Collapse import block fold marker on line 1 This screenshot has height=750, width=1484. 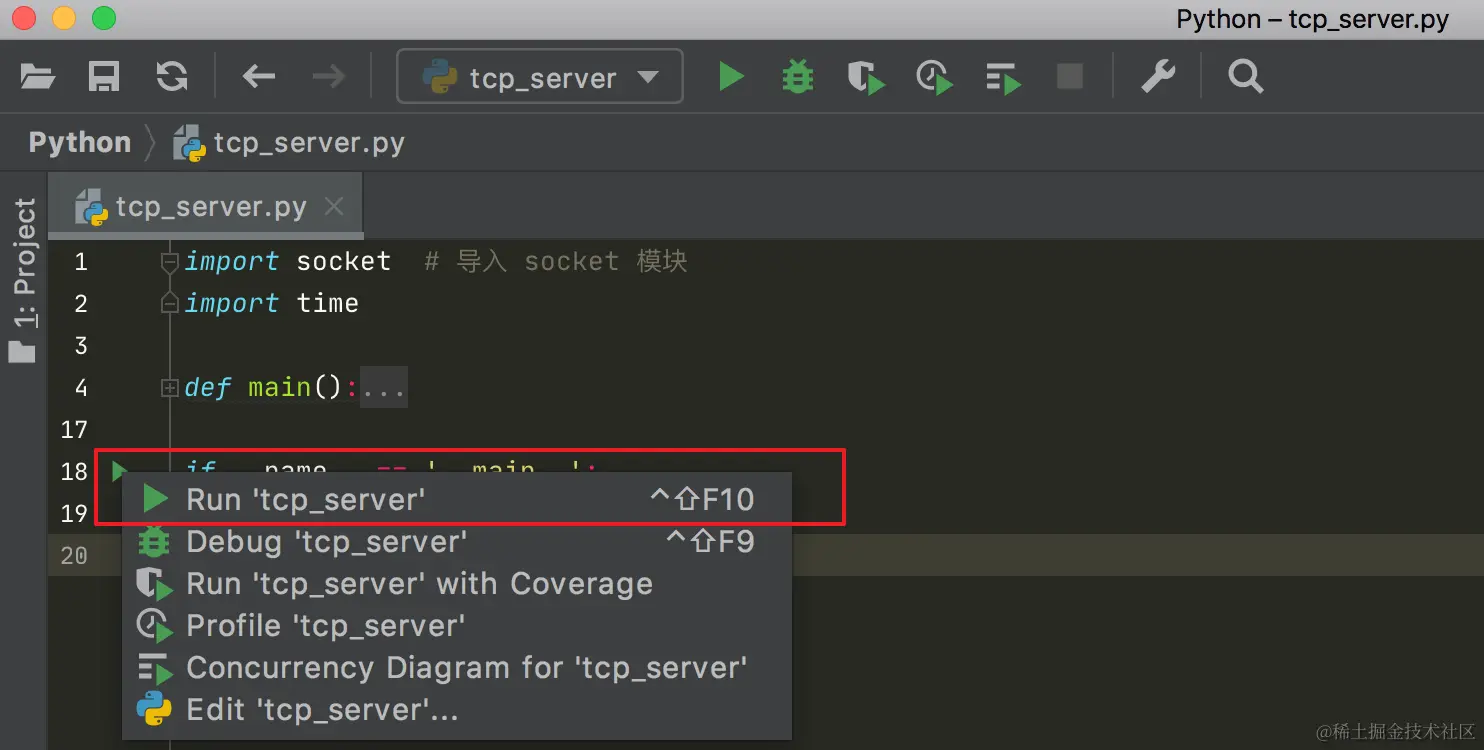tap(170, 262)
